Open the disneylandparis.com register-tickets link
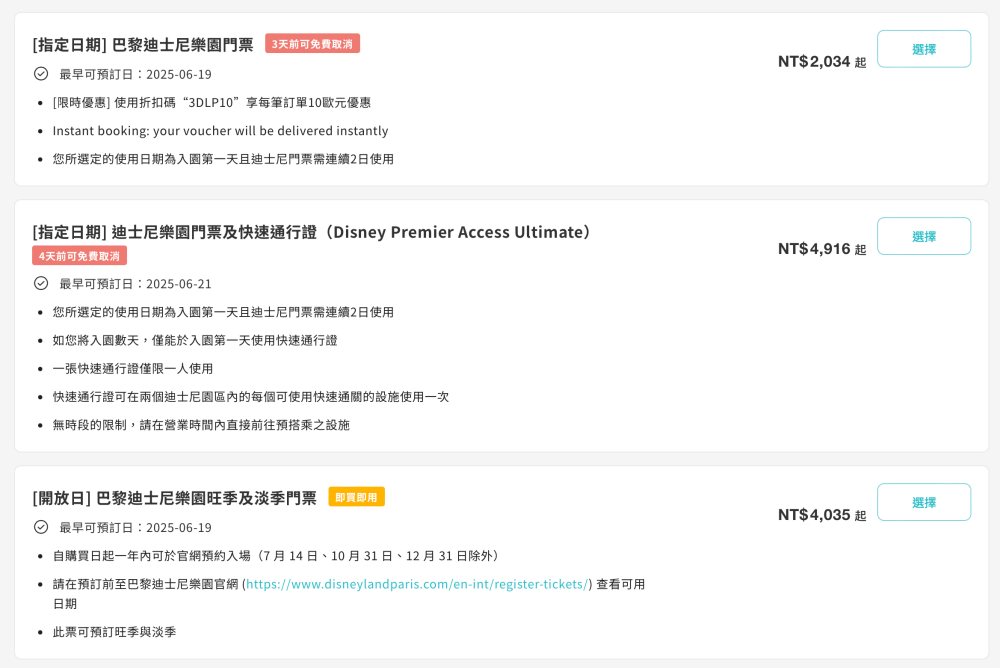Viewport: 1000px width, 668px height. (x=417, y=584)
